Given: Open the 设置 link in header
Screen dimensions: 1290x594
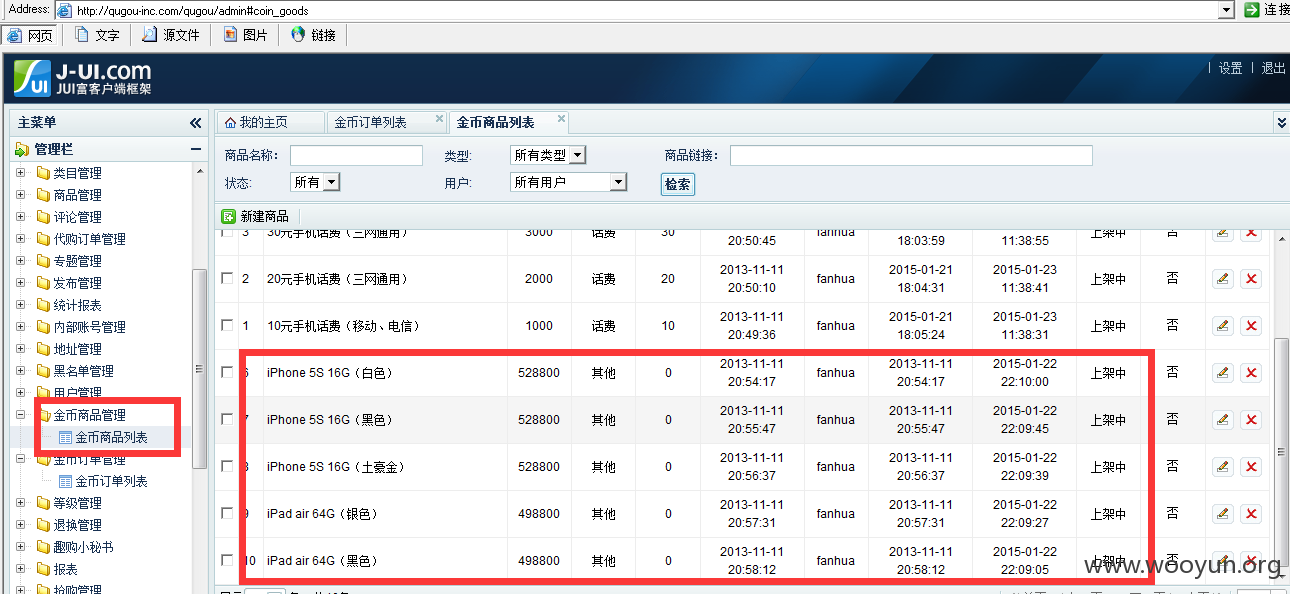Looking at the screenshot, I should point(1230,68).
